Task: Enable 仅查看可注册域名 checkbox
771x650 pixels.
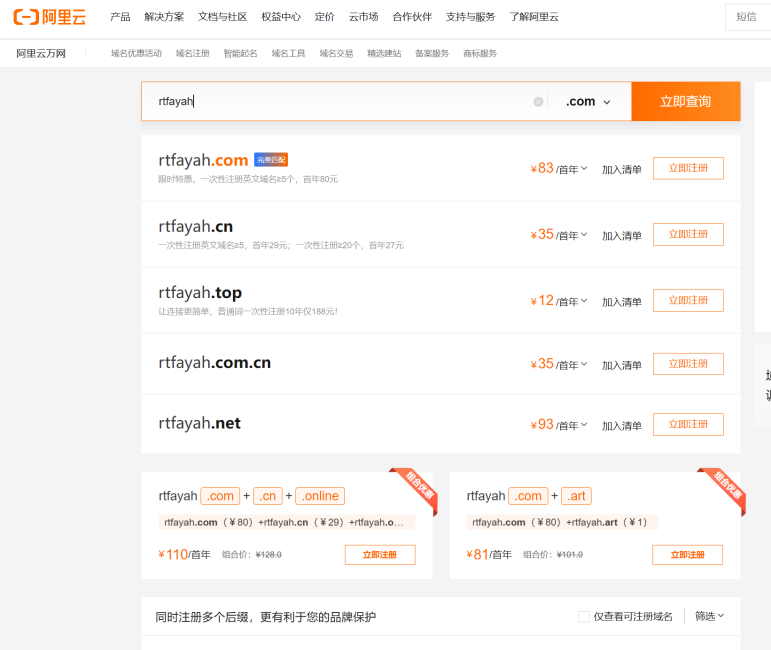Action: pyautogui.click(x=584, y=617)
